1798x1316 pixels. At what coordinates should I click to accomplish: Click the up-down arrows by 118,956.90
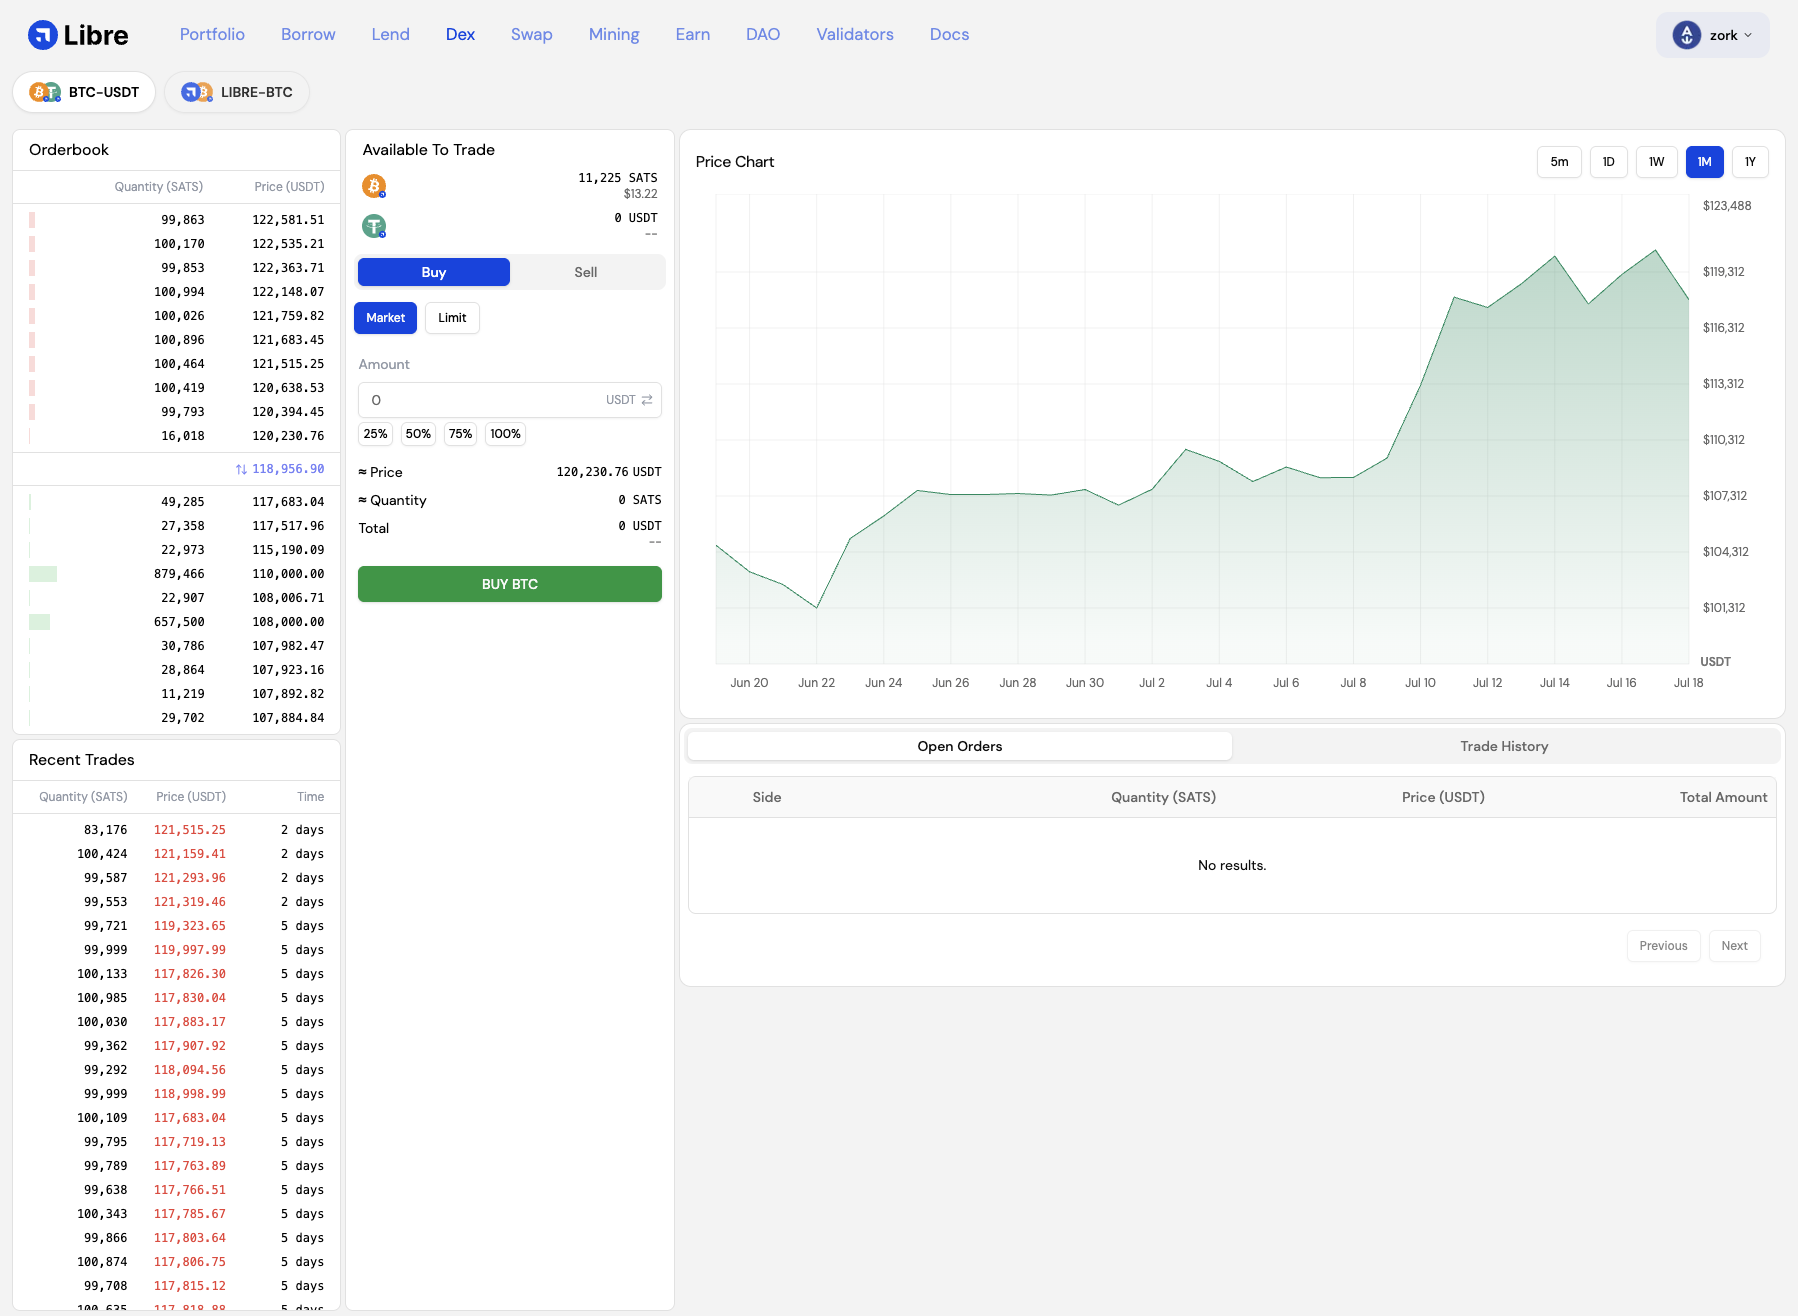pyautogui.click(x=241, y=469)
